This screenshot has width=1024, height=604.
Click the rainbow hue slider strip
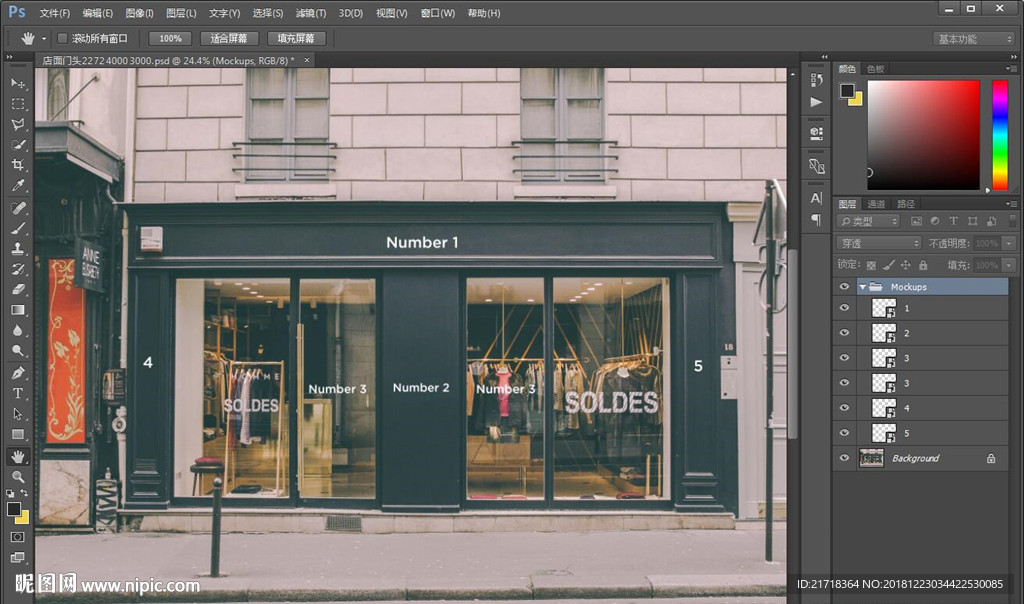(999, 134)
